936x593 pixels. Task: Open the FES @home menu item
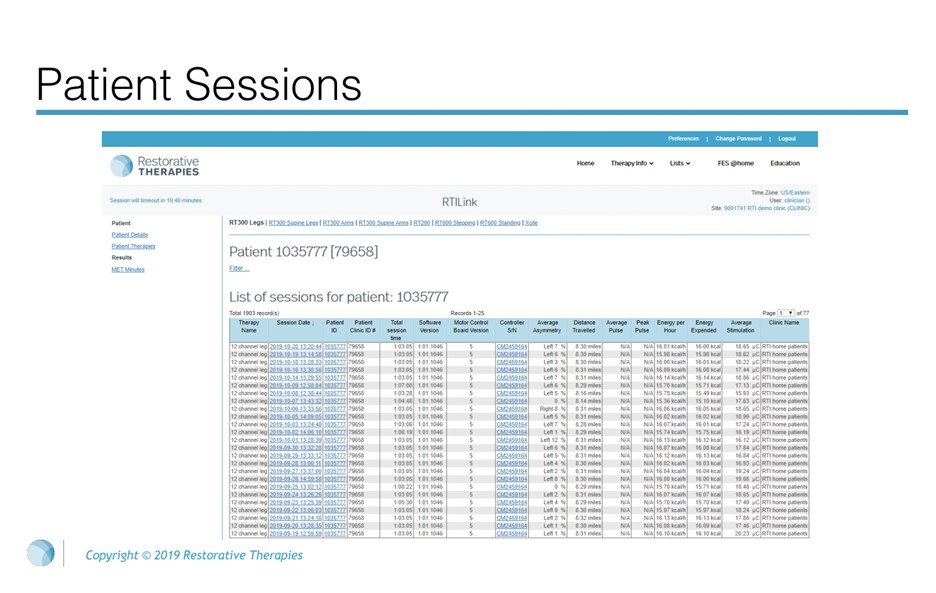coord(735,163)
